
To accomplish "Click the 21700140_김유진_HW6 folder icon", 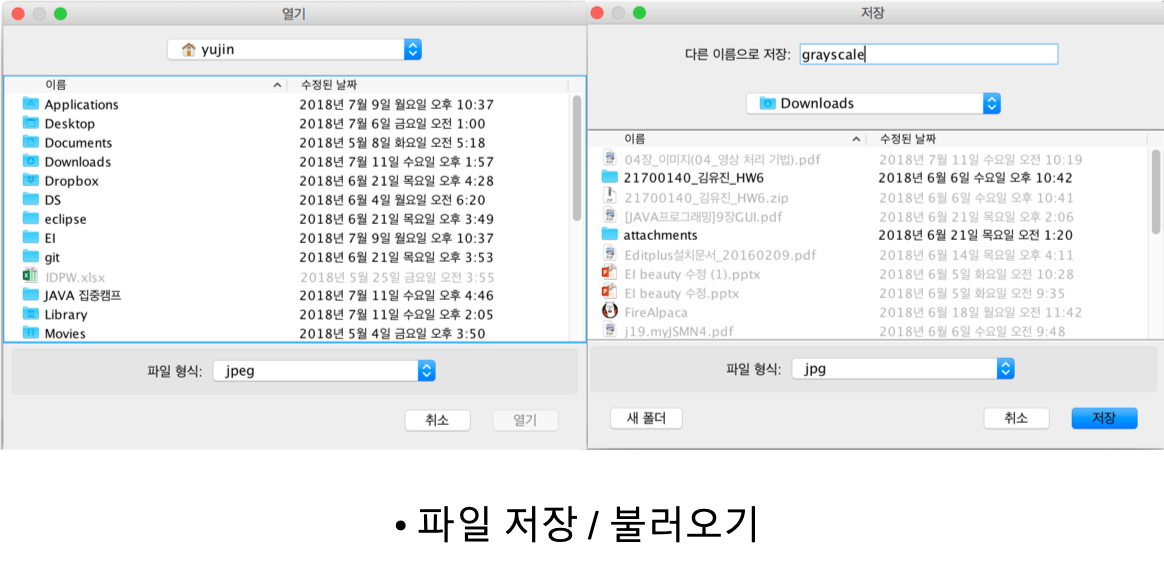I will pyautogui.click(x=609, y=177).
